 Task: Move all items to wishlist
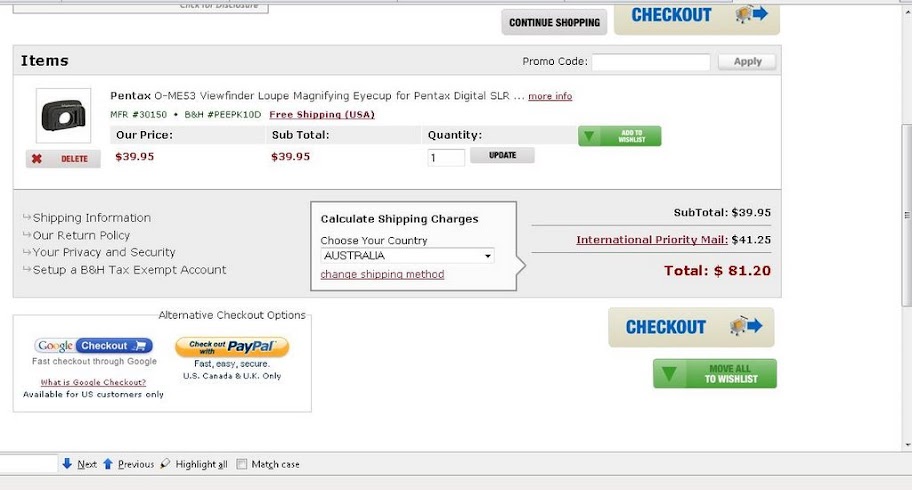(715, 374)
